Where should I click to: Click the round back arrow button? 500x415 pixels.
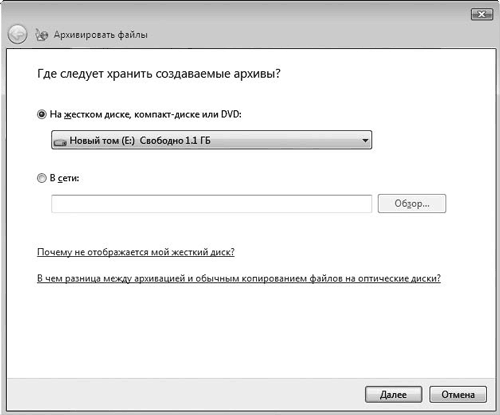17,34
